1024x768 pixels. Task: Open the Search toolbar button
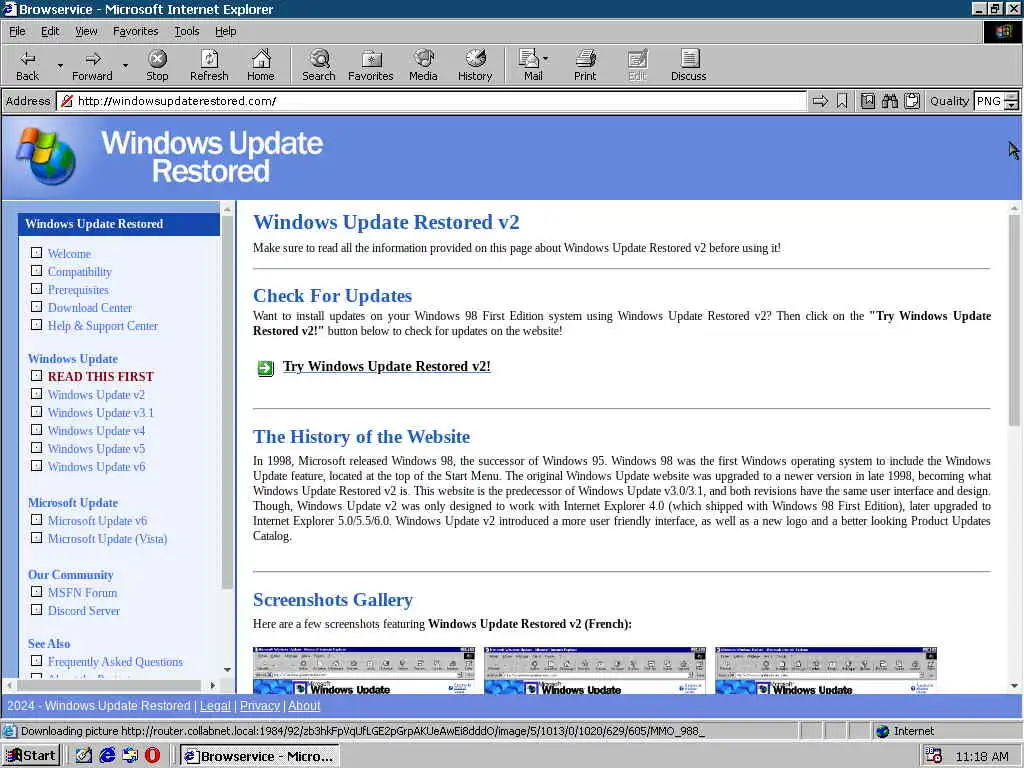tap(319, 65)
